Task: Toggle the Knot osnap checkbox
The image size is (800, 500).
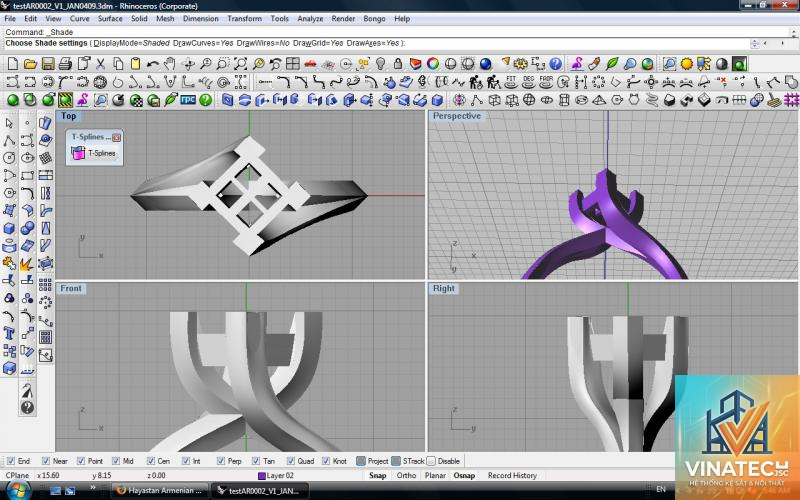Action: (326, 461)
